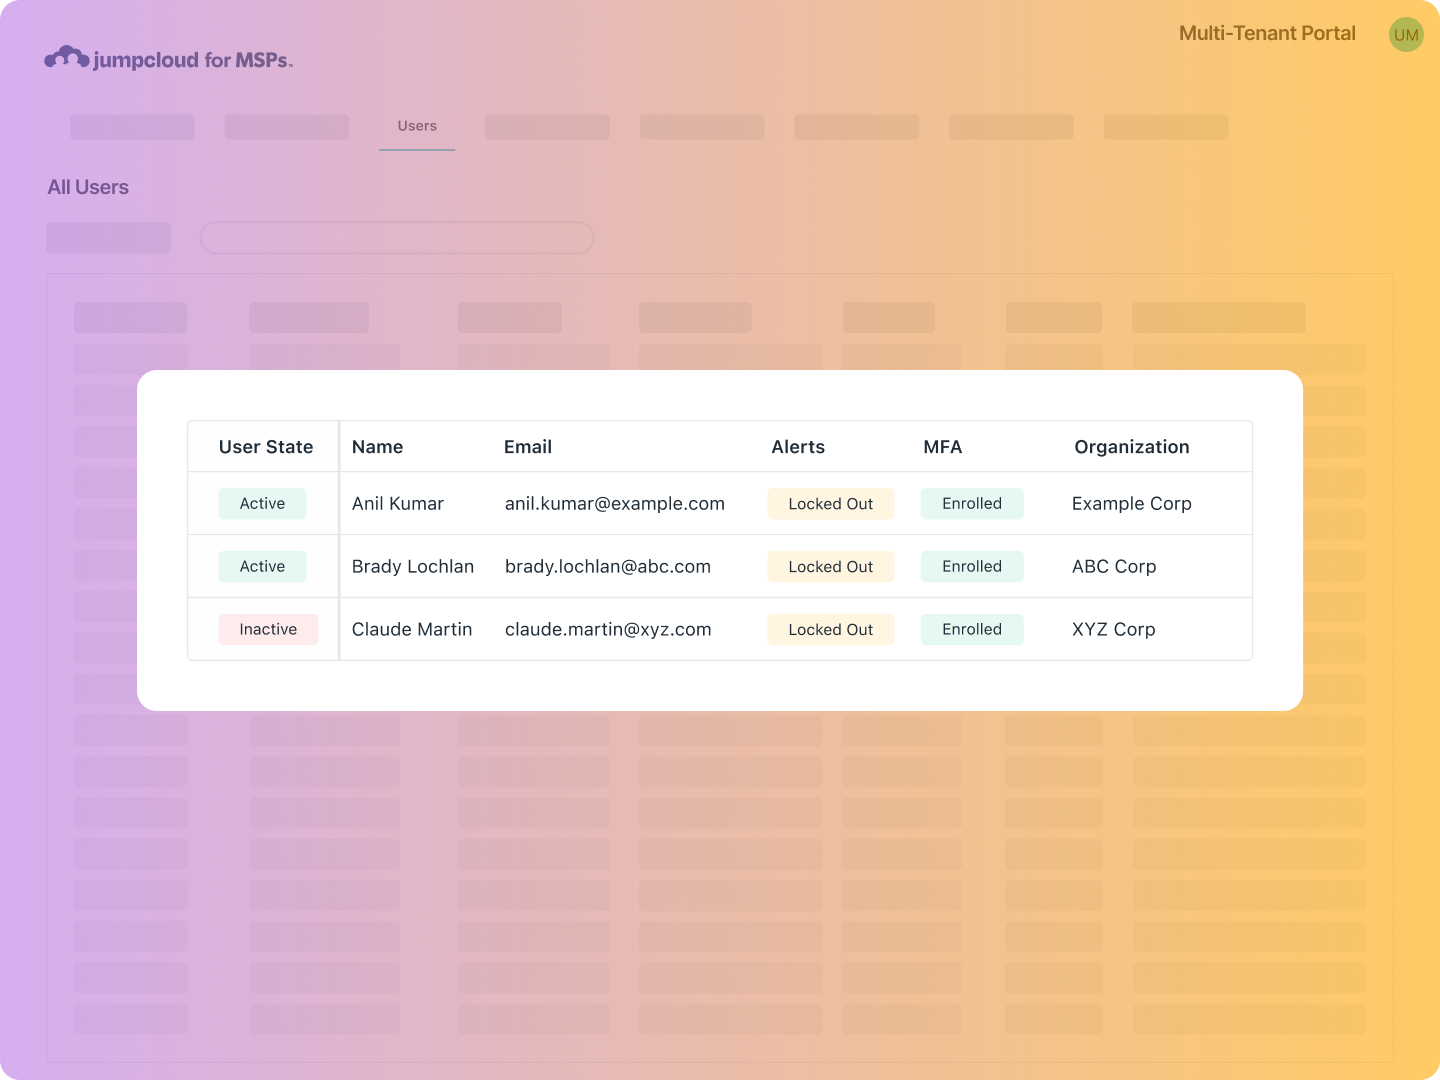Sort by the MFA column header
The image size is (1440, 1080).
tap(943, 447)
